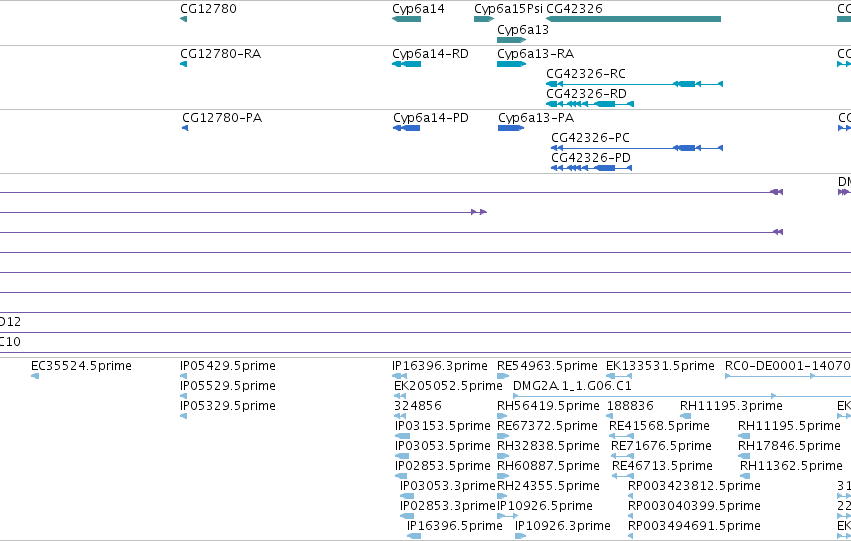The height and width of the screenshot is (541, 851).
Task: Select RE54963.5prime EST
Action: pyautogui.click(x=503, y=376)
